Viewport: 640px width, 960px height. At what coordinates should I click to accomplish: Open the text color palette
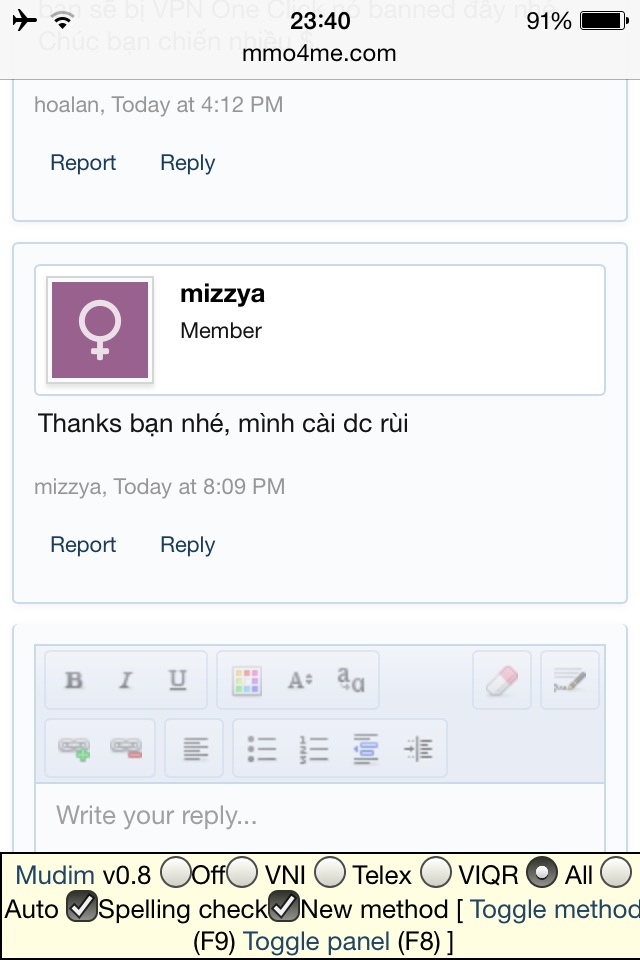(246, 681)
